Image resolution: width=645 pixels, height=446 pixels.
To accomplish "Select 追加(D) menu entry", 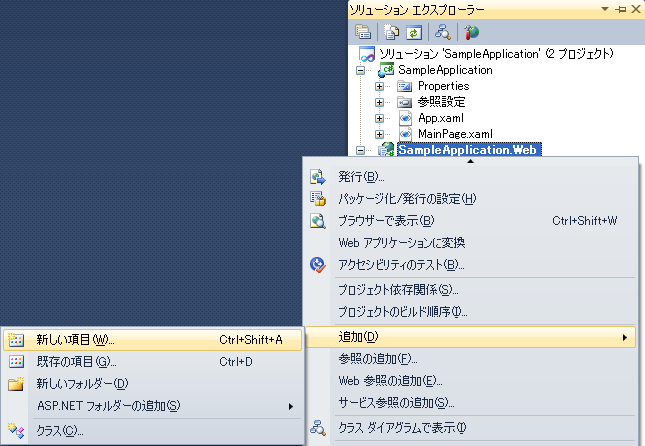I will click(x=471, y=337).
